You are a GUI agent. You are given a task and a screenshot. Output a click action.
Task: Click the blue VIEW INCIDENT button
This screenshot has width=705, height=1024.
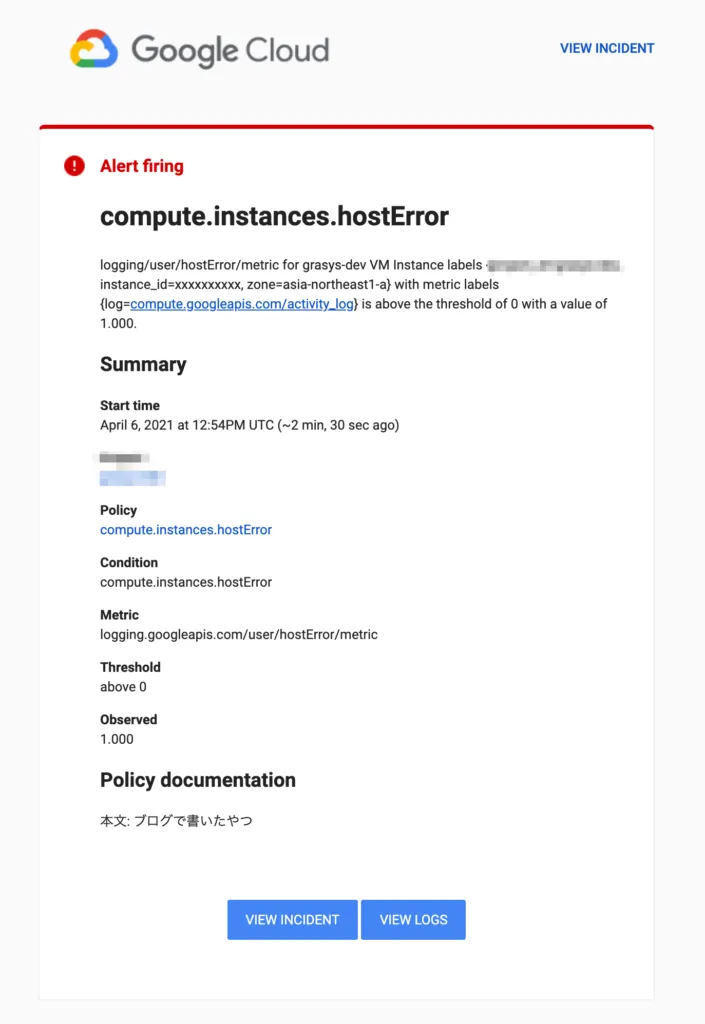click(292, 920)
